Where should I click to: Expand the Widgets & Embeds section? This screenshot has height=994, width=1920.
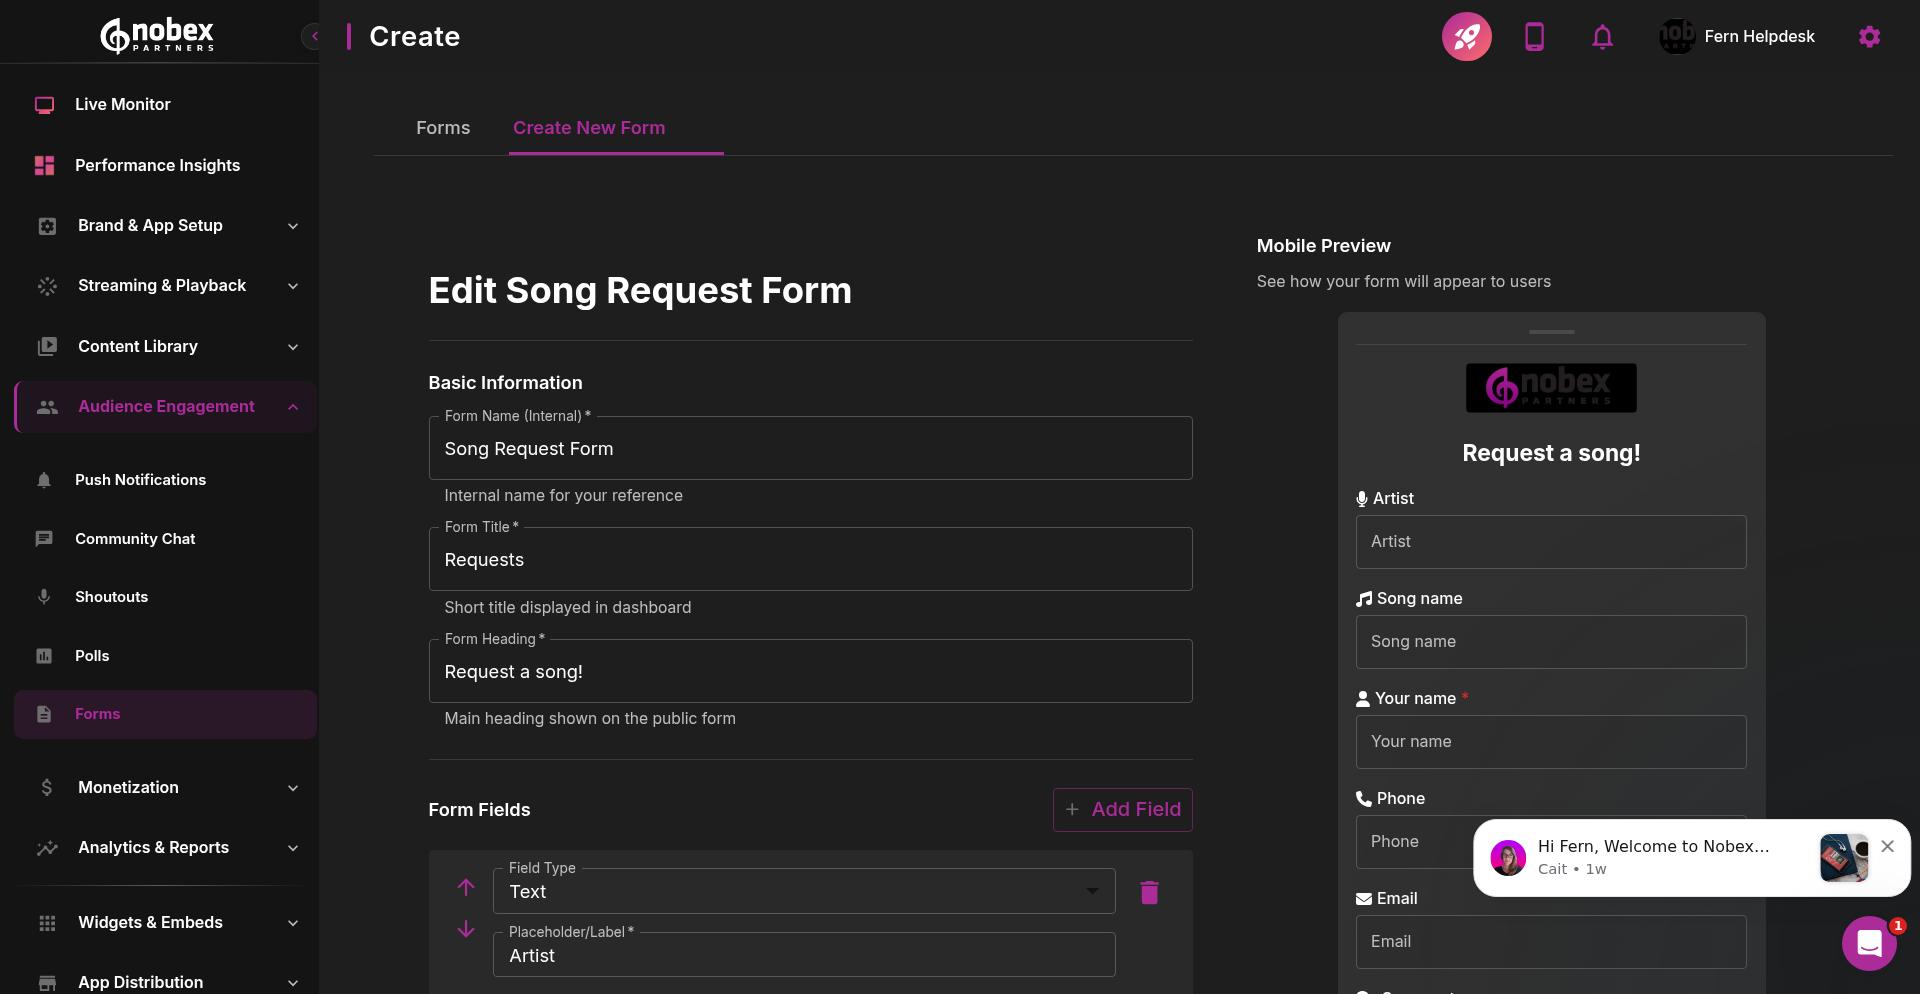pos(151,922)
